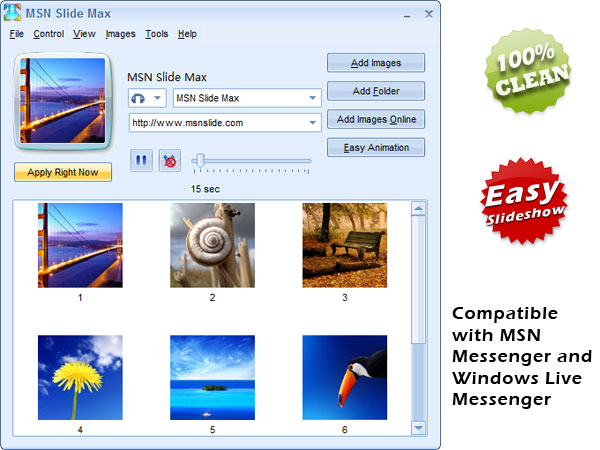
Task: Open the status icon dropdown arrow
Action: click(x=157, y=98)
